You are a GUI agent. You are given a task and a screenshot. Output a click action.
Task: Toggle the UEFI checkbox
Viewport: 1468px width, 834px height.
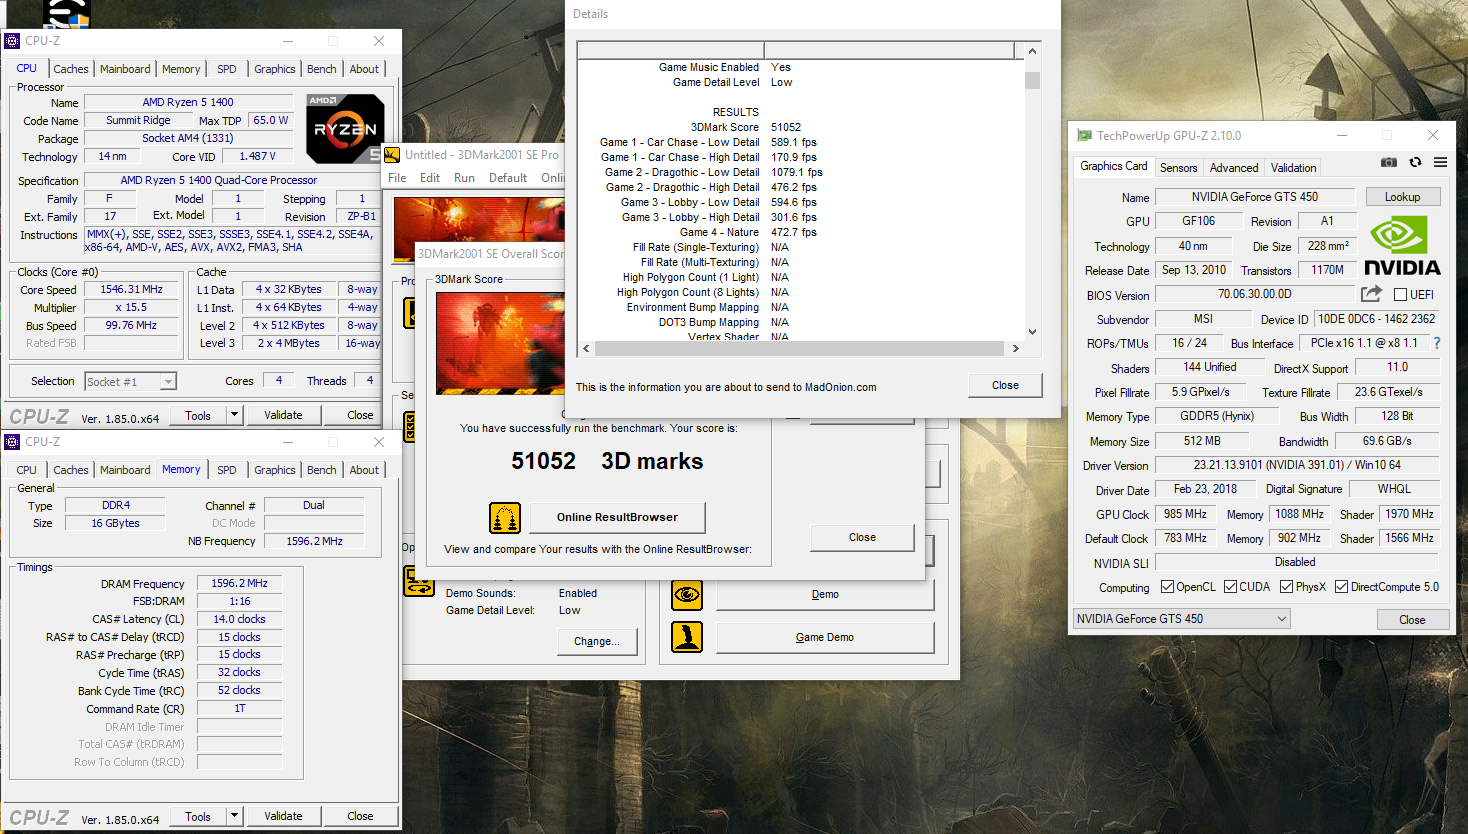point(1400,295)
